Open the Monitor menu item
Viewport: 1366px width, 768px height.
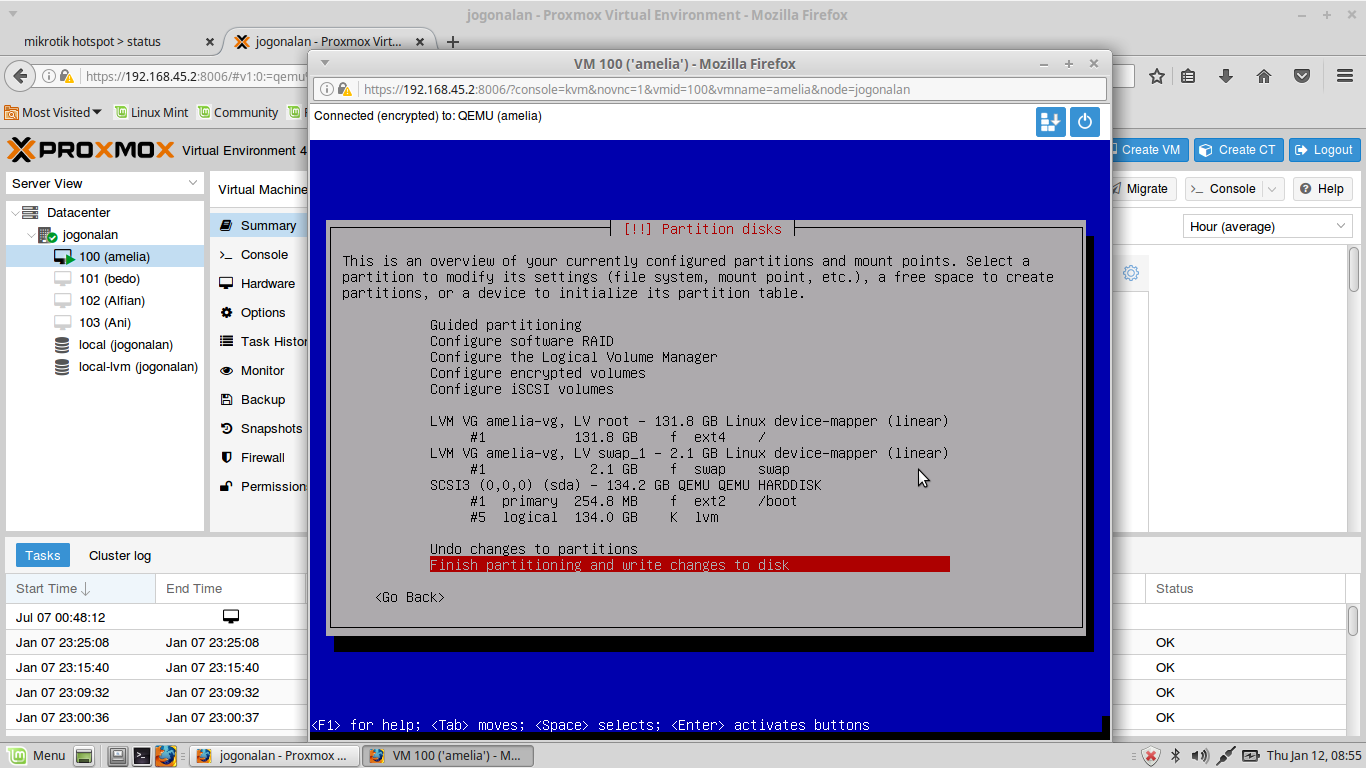click(259, 371)
